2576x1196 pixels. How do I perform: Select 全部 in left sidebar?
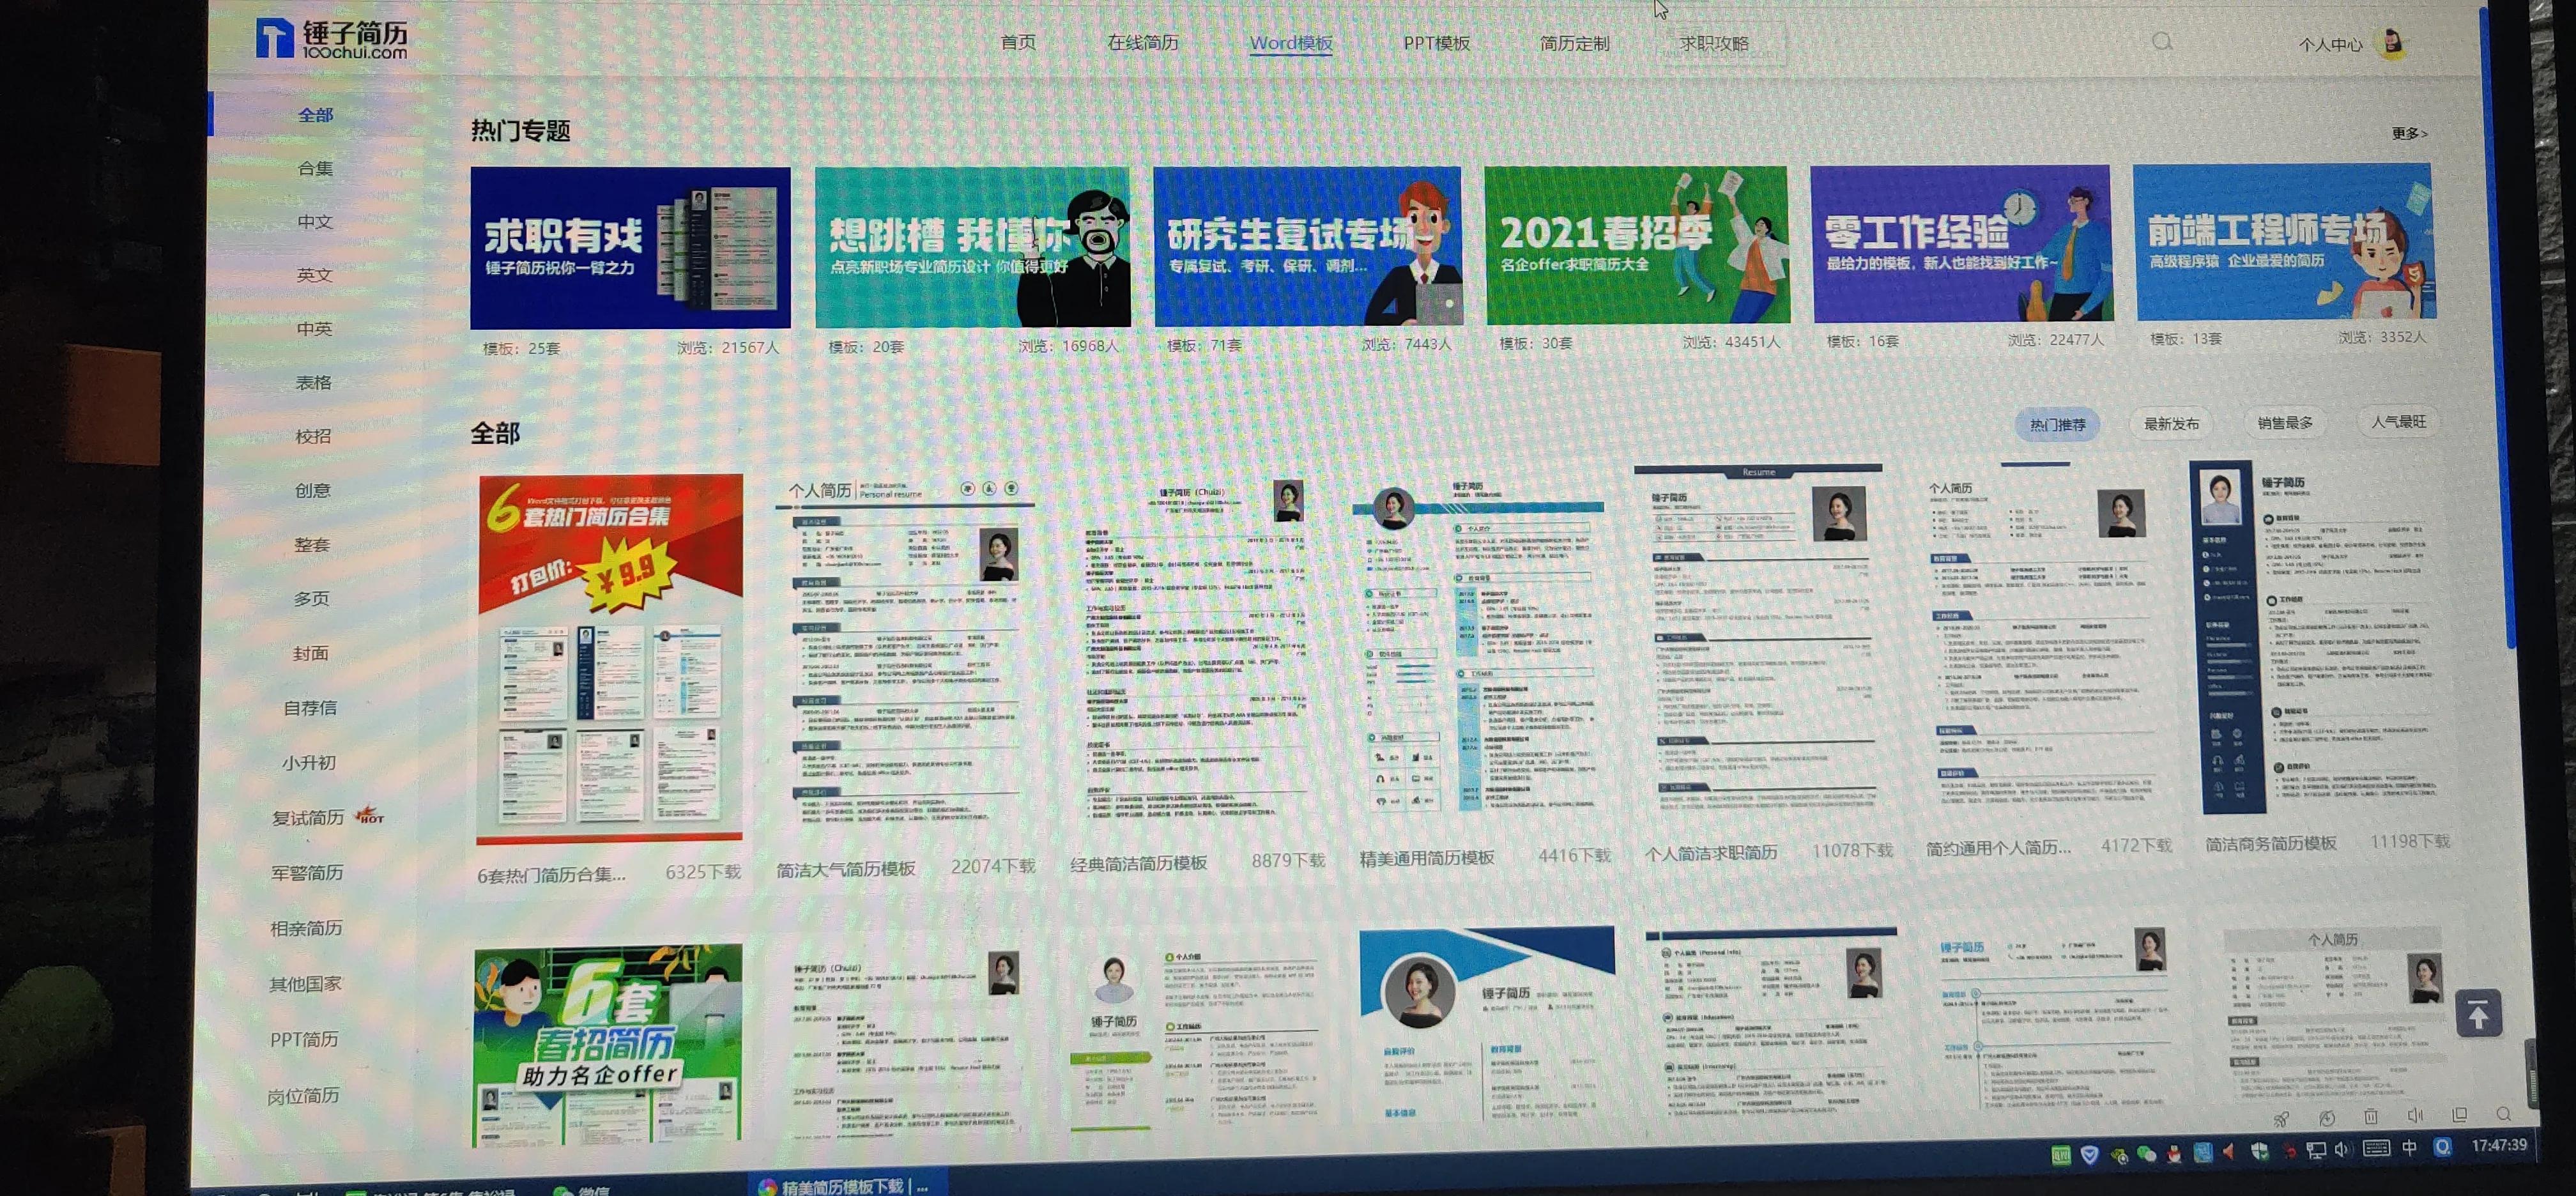[x=316, y=115]
